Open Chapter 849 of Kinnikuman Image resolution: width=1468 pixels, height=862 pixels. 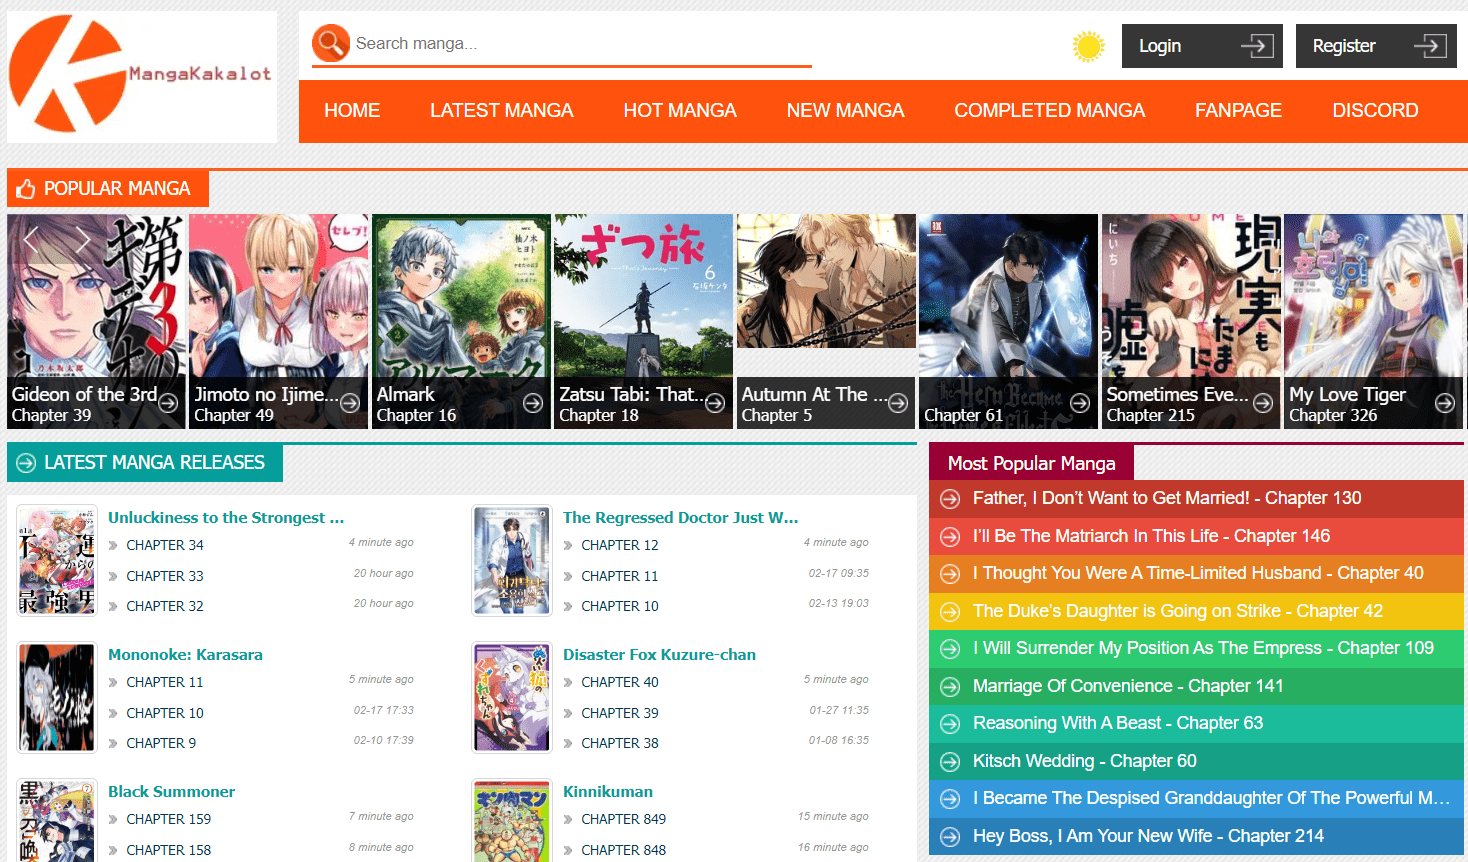[624, 820]
